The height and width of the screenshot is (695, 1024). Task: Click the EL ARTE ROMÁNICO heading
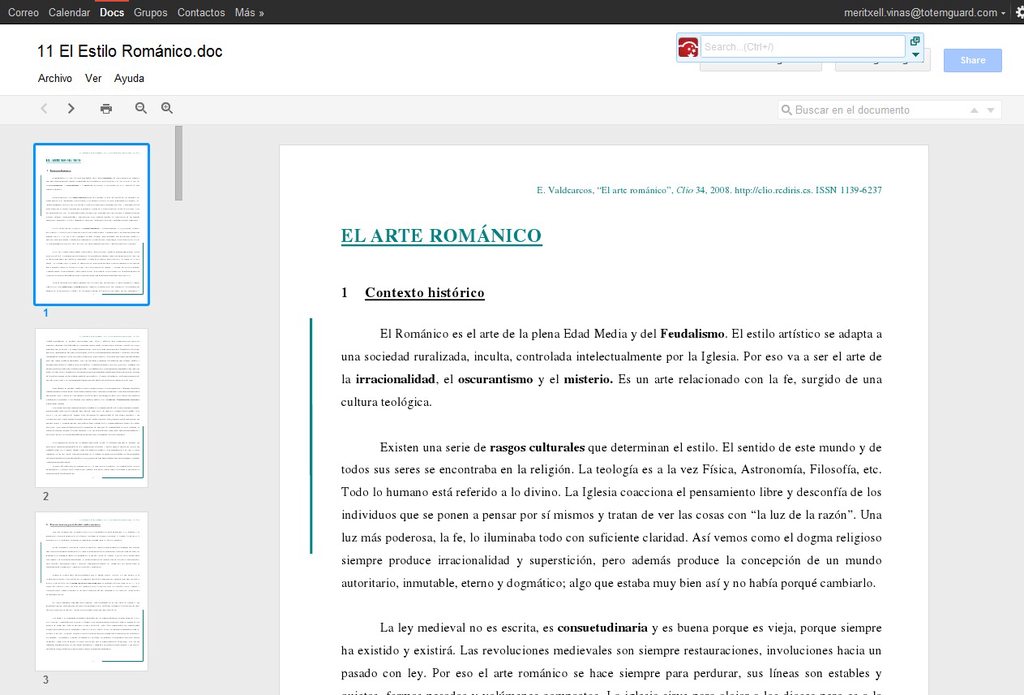[x=441, y=236]
